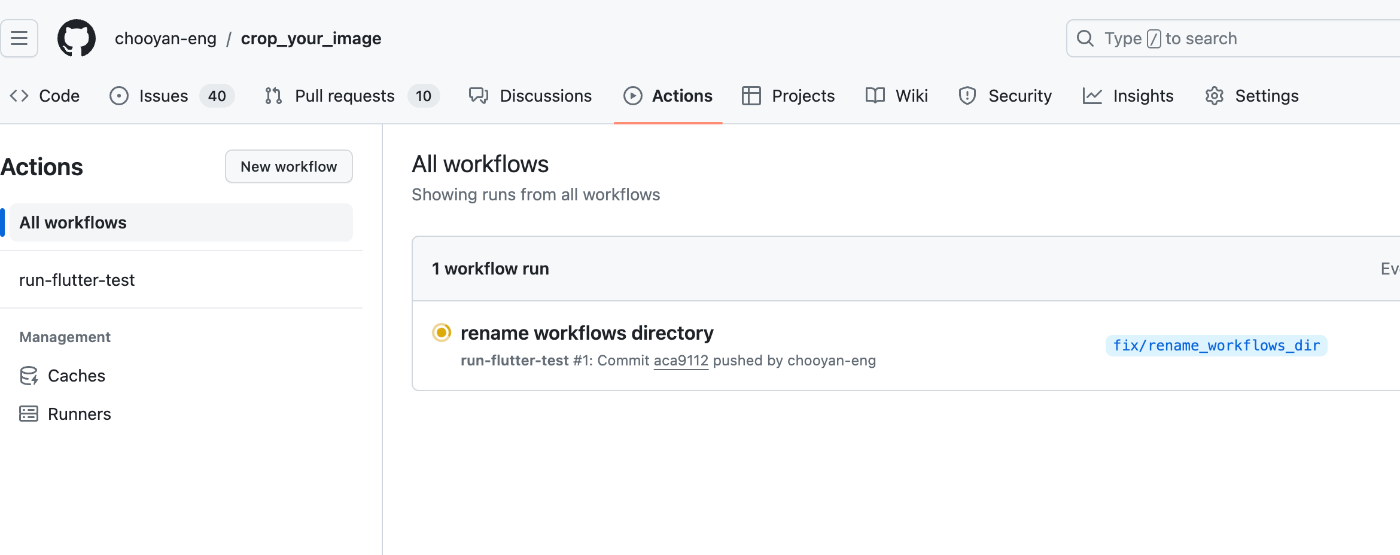Click the Pull requests count badge 10

coord(423,96)
